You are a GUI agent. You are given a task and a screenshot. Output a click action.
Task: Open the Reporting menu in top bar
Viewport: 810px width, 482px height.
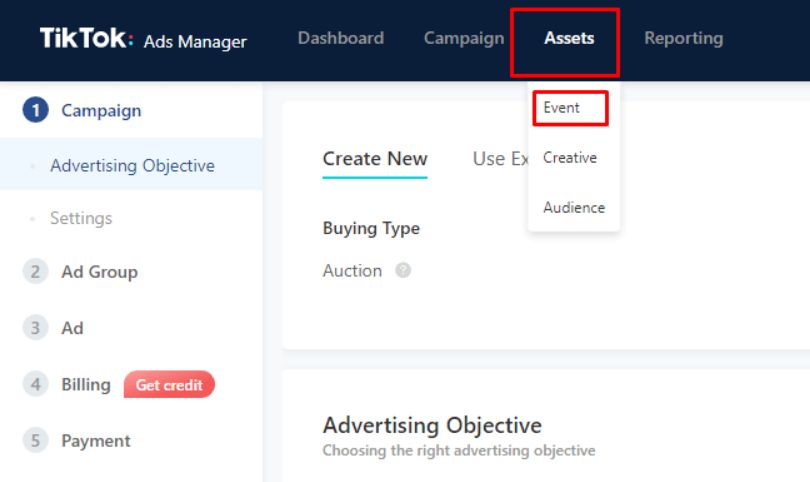click(683, 38)
